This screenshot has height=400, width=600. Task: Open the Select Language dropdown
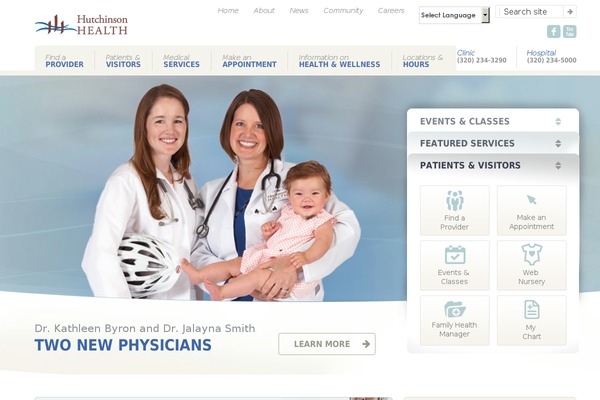point(454,15)
